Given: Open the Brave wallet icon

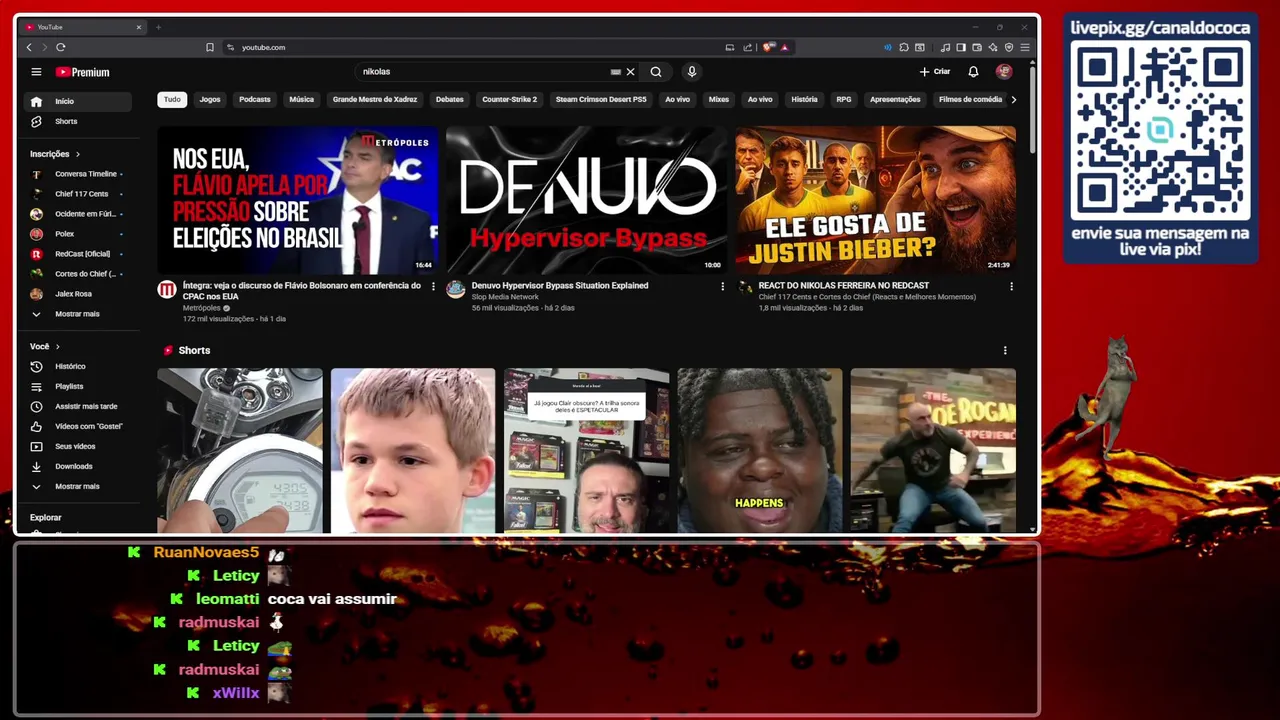Looking at the screenshot, I should pyautogui.click(x=977, y=47).
